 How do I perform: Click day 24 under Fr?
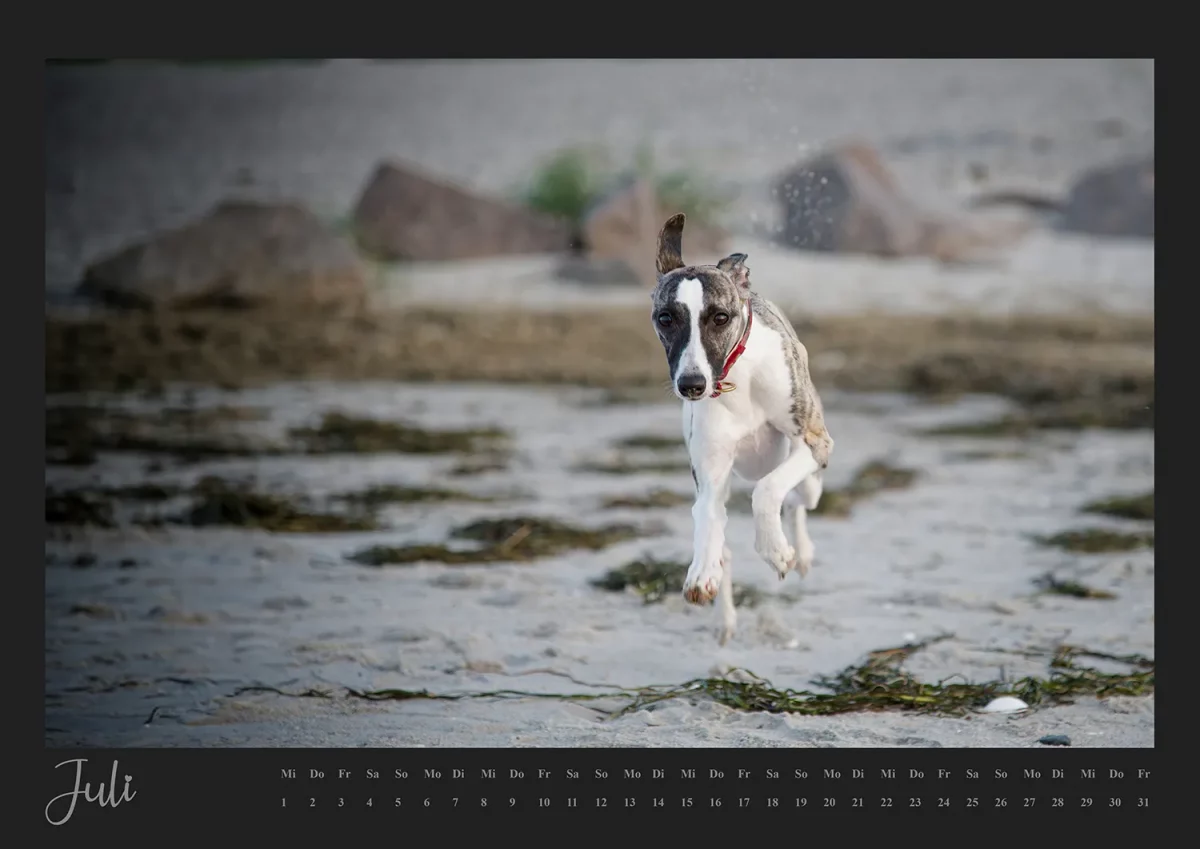944,802
